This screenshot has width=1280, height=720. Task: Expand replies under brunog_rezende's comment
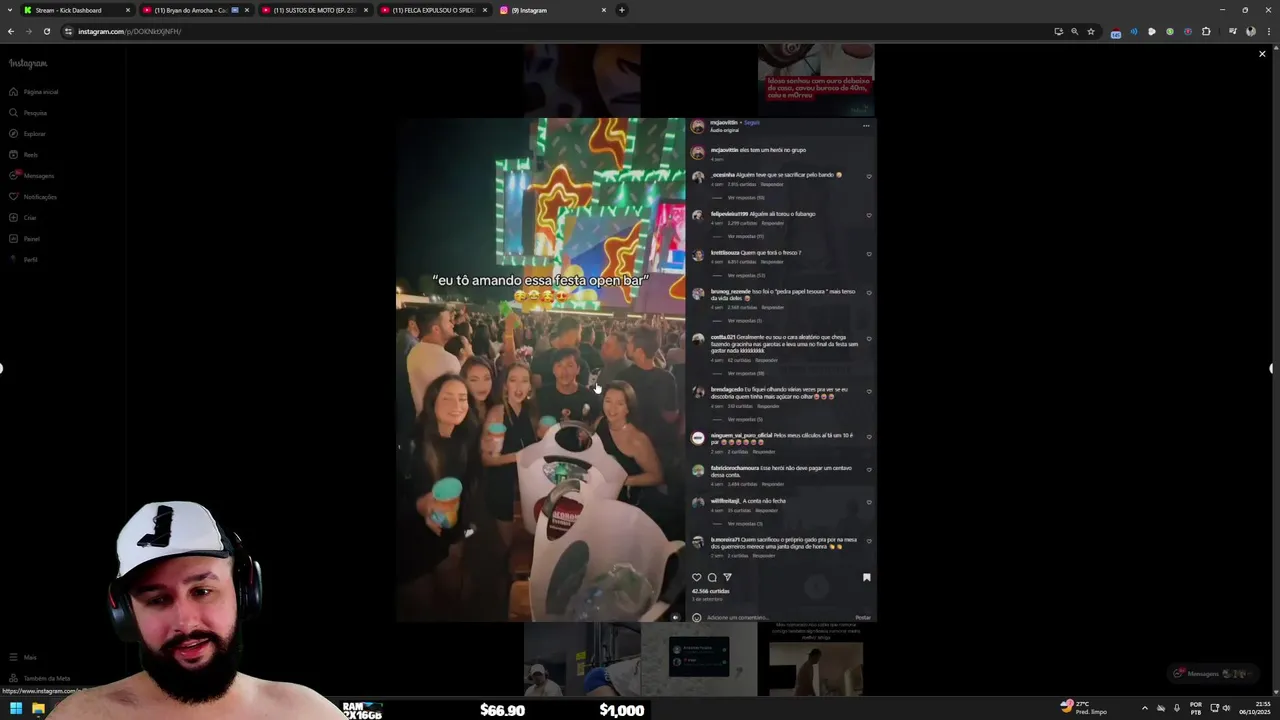point(745,321)
